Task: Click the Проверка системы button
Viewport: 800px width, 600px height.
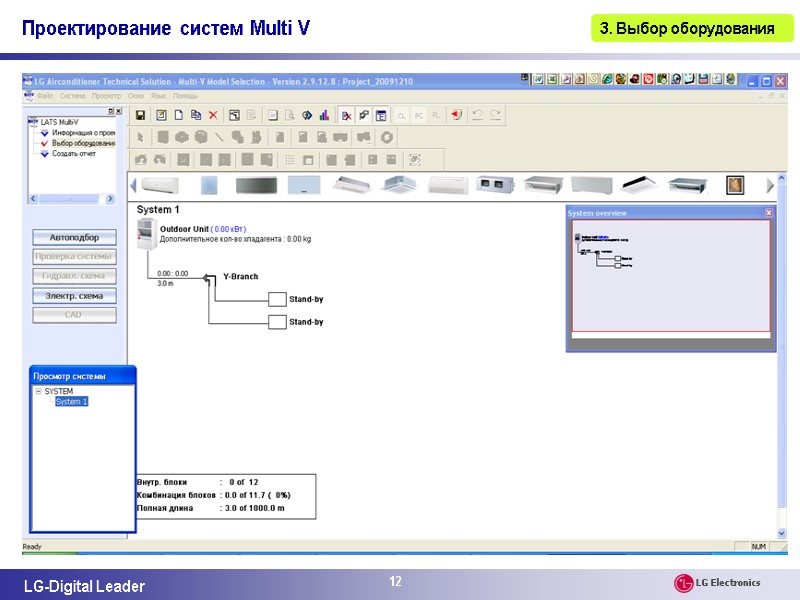Action: click(x=74, y=257)
